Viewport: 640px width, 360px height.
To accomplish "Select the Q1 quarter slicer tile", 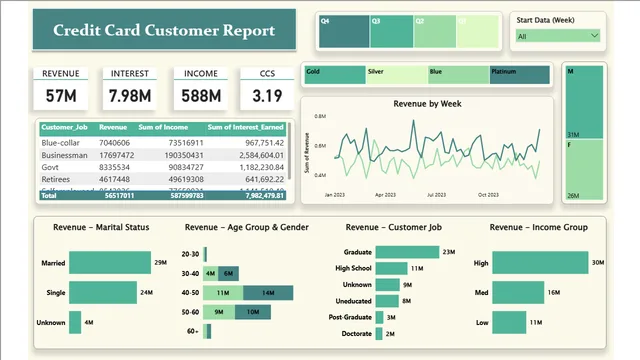I will 478,31.
